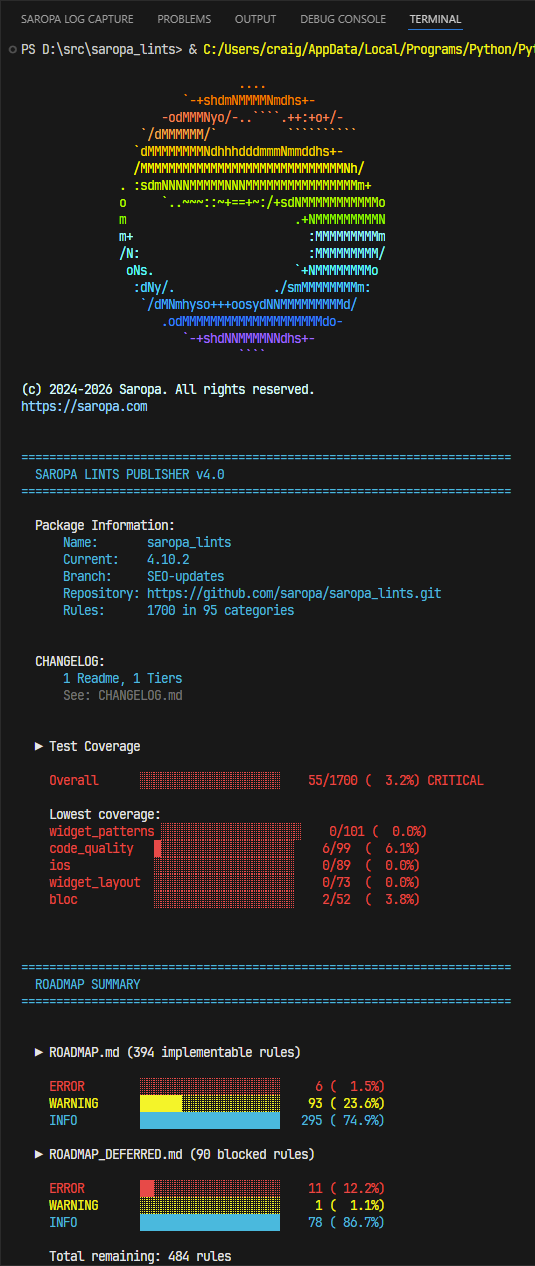Viewport: 535px width, 1266px height.
Task: Click the Overall coverage progress bar
Action: [210, 780]
